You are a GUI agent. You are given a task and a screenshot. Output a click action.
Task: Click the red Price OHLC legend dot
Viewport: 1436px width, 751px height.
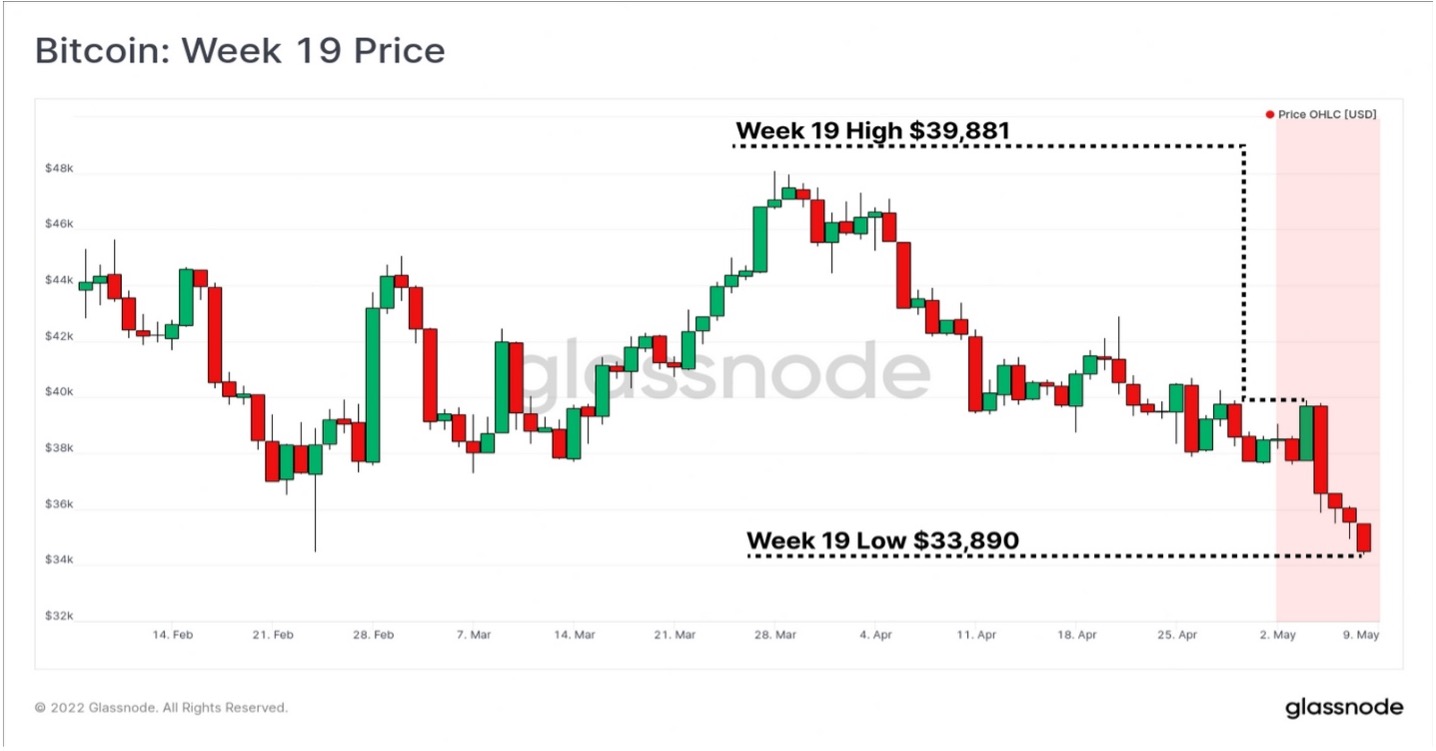1270,115
